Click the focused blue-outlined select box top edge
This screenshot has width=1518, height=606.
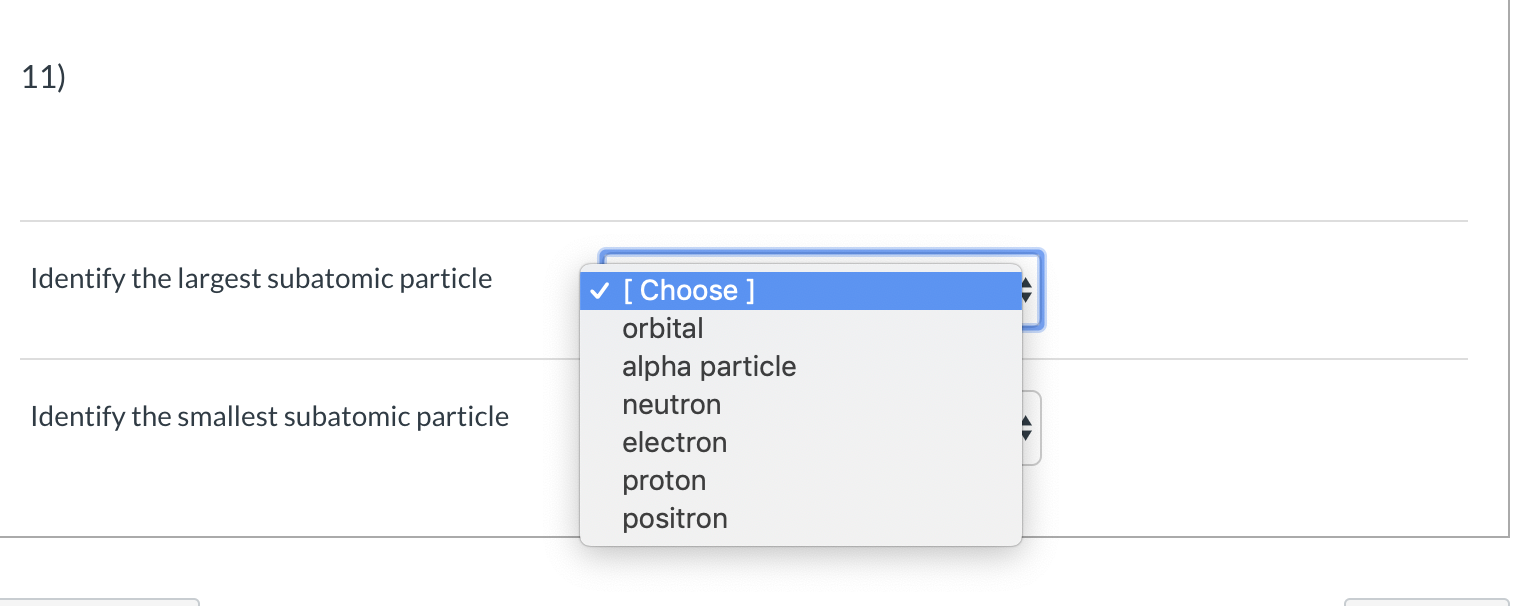(820, 254)
